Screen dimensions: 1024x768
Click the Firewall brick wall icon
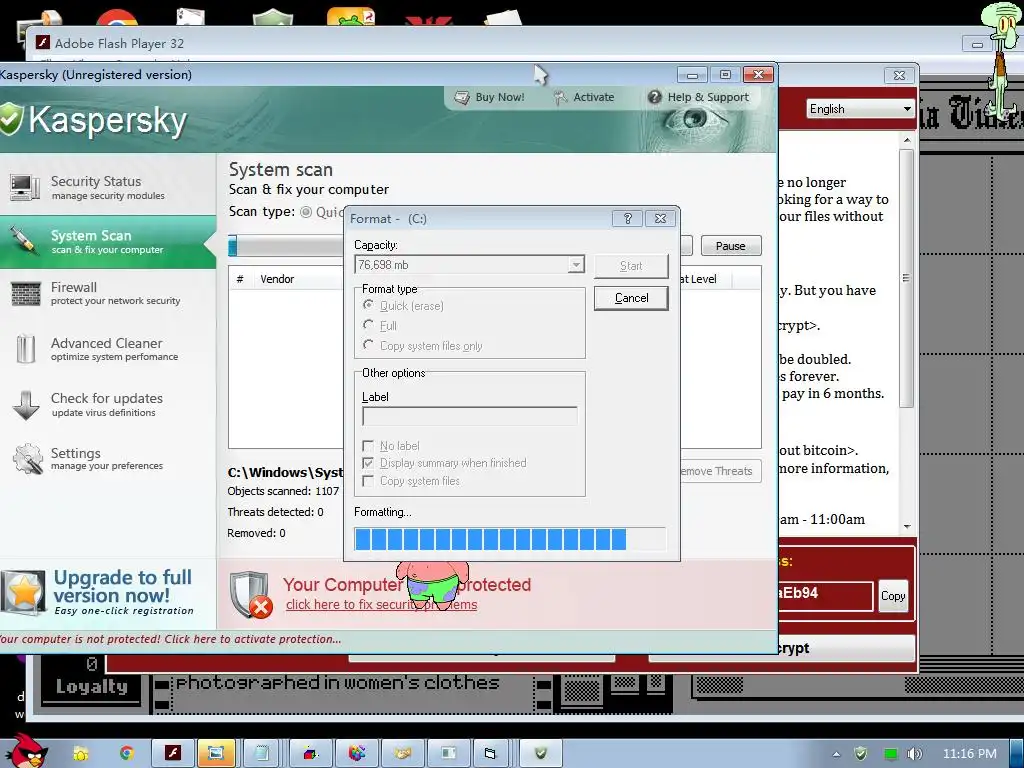pos(25,293)
